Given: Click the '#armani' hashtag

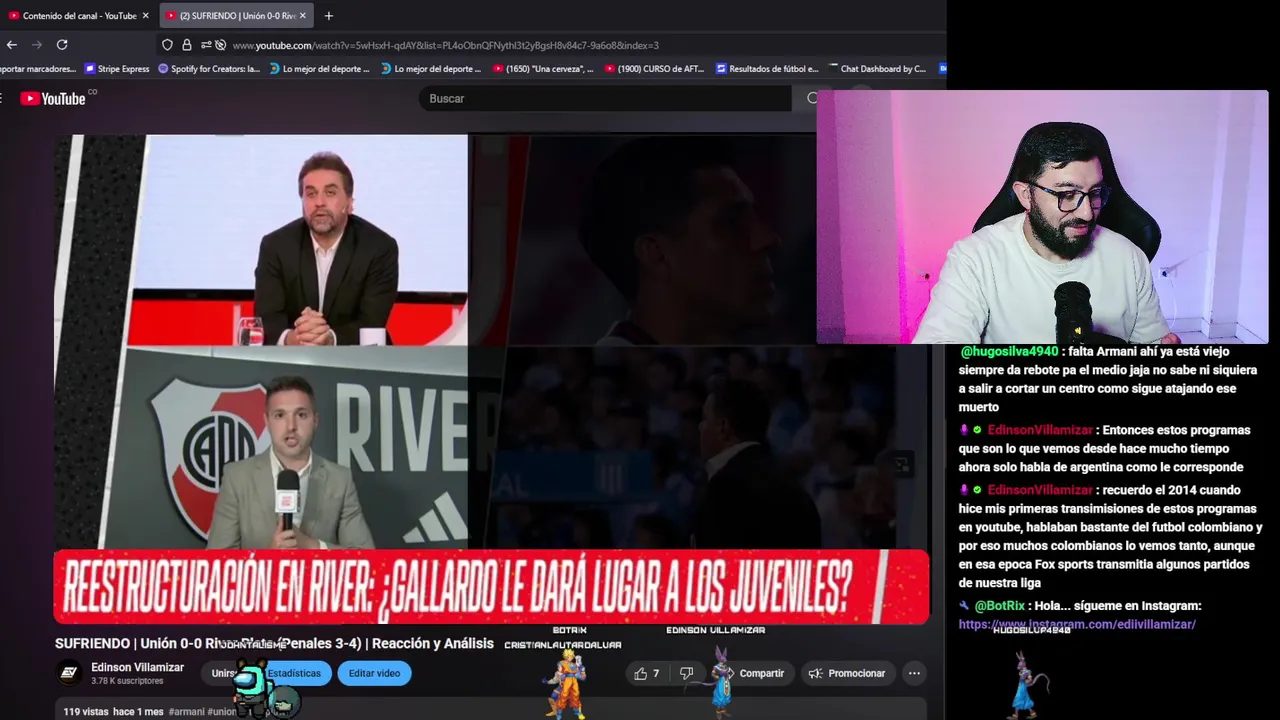Looking at the screenshot, I should 186,711.
